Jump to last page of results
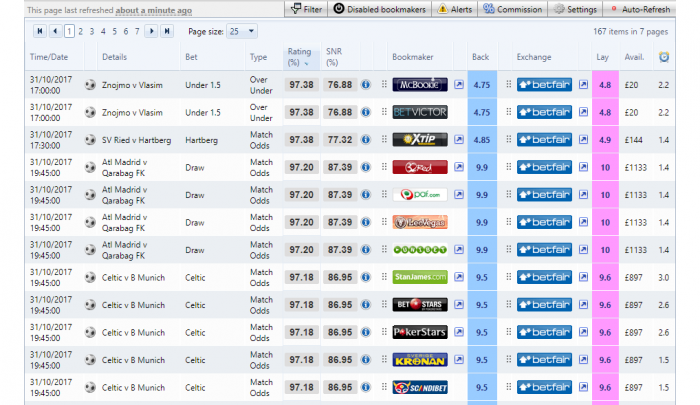 pyautogui.click(x=167, y=31)
